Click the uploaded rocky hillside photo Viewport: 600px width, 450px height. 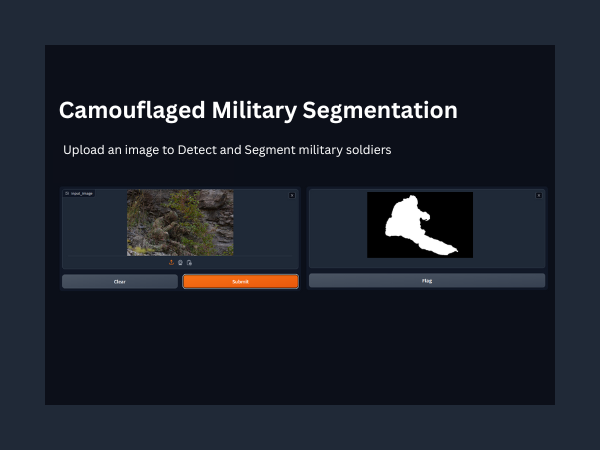point(180,223)
